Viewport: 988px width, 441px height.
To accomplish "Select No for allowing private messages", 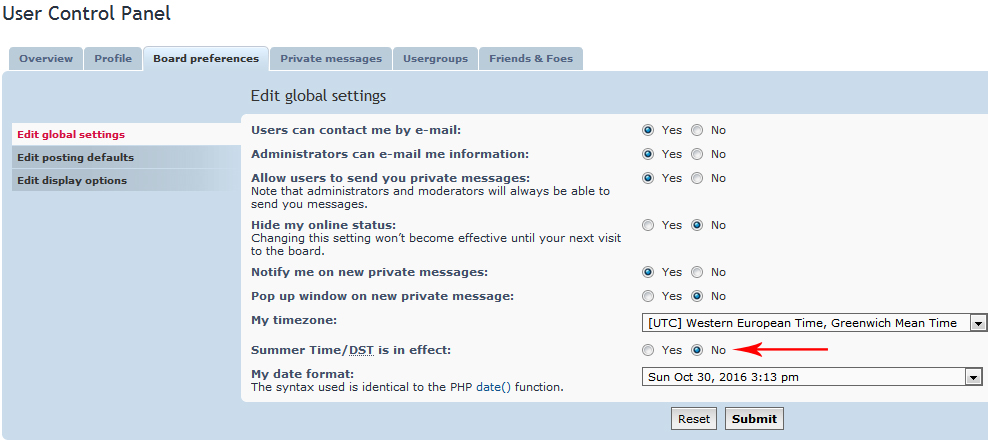I will (x=697, y=178).
